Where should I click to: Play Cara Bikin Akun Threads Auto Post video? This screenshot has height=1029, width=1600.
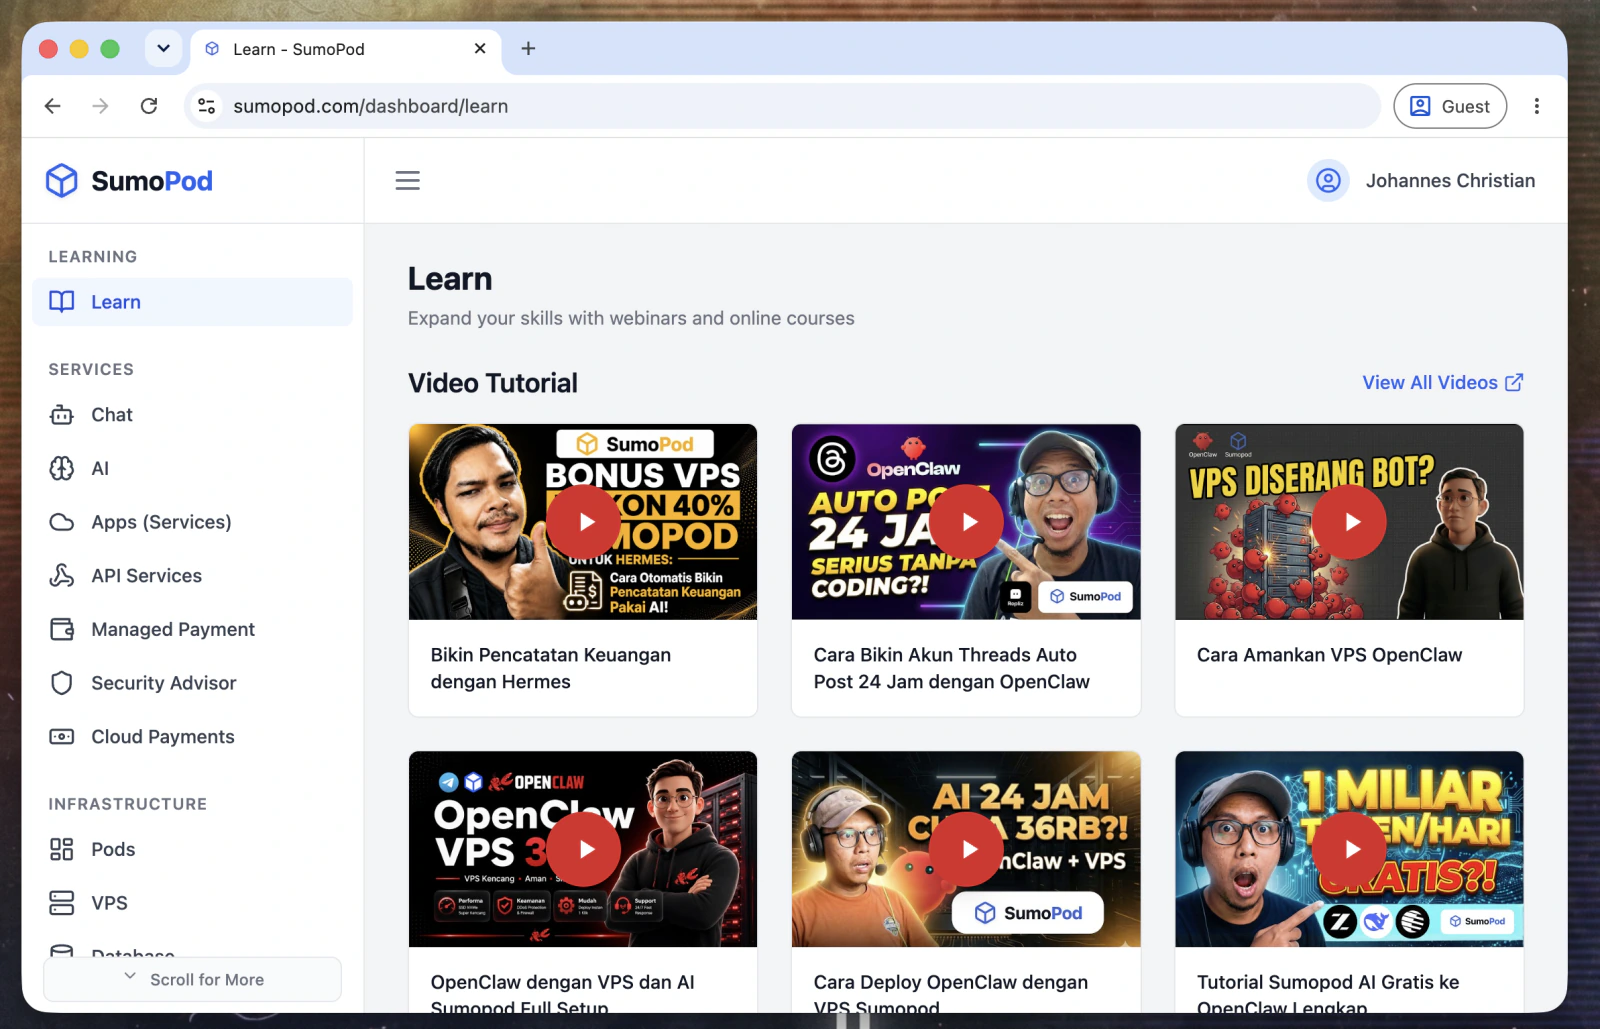tap(967, 522)
